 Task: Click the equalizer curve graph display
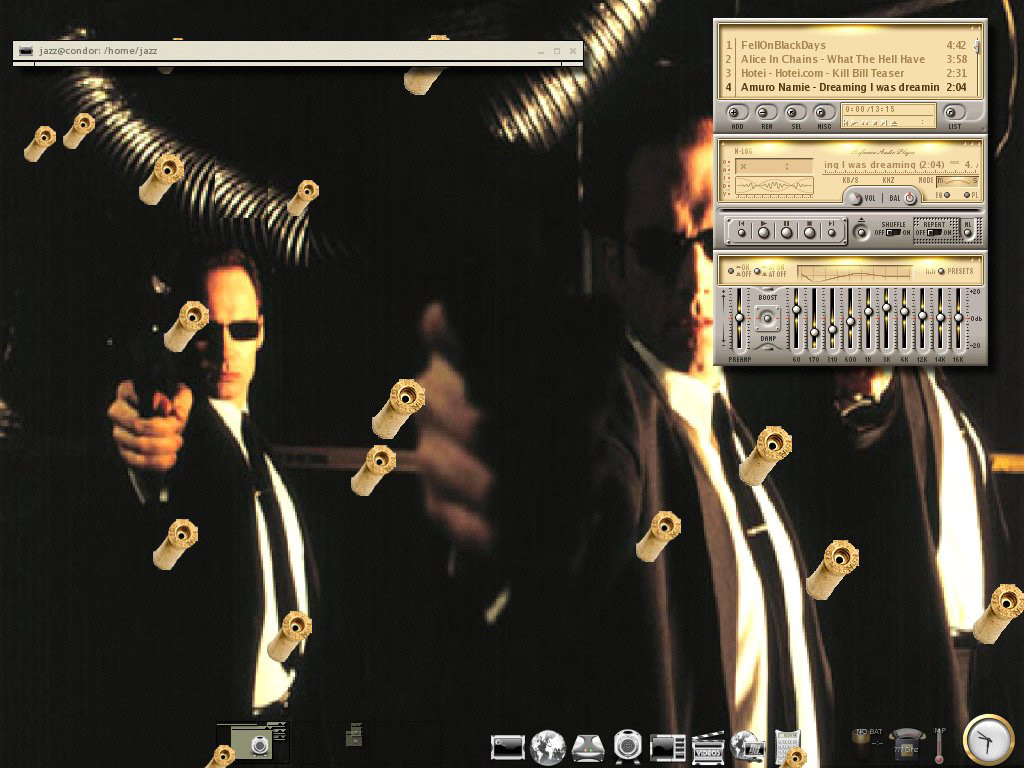click(x=854, y=272)
